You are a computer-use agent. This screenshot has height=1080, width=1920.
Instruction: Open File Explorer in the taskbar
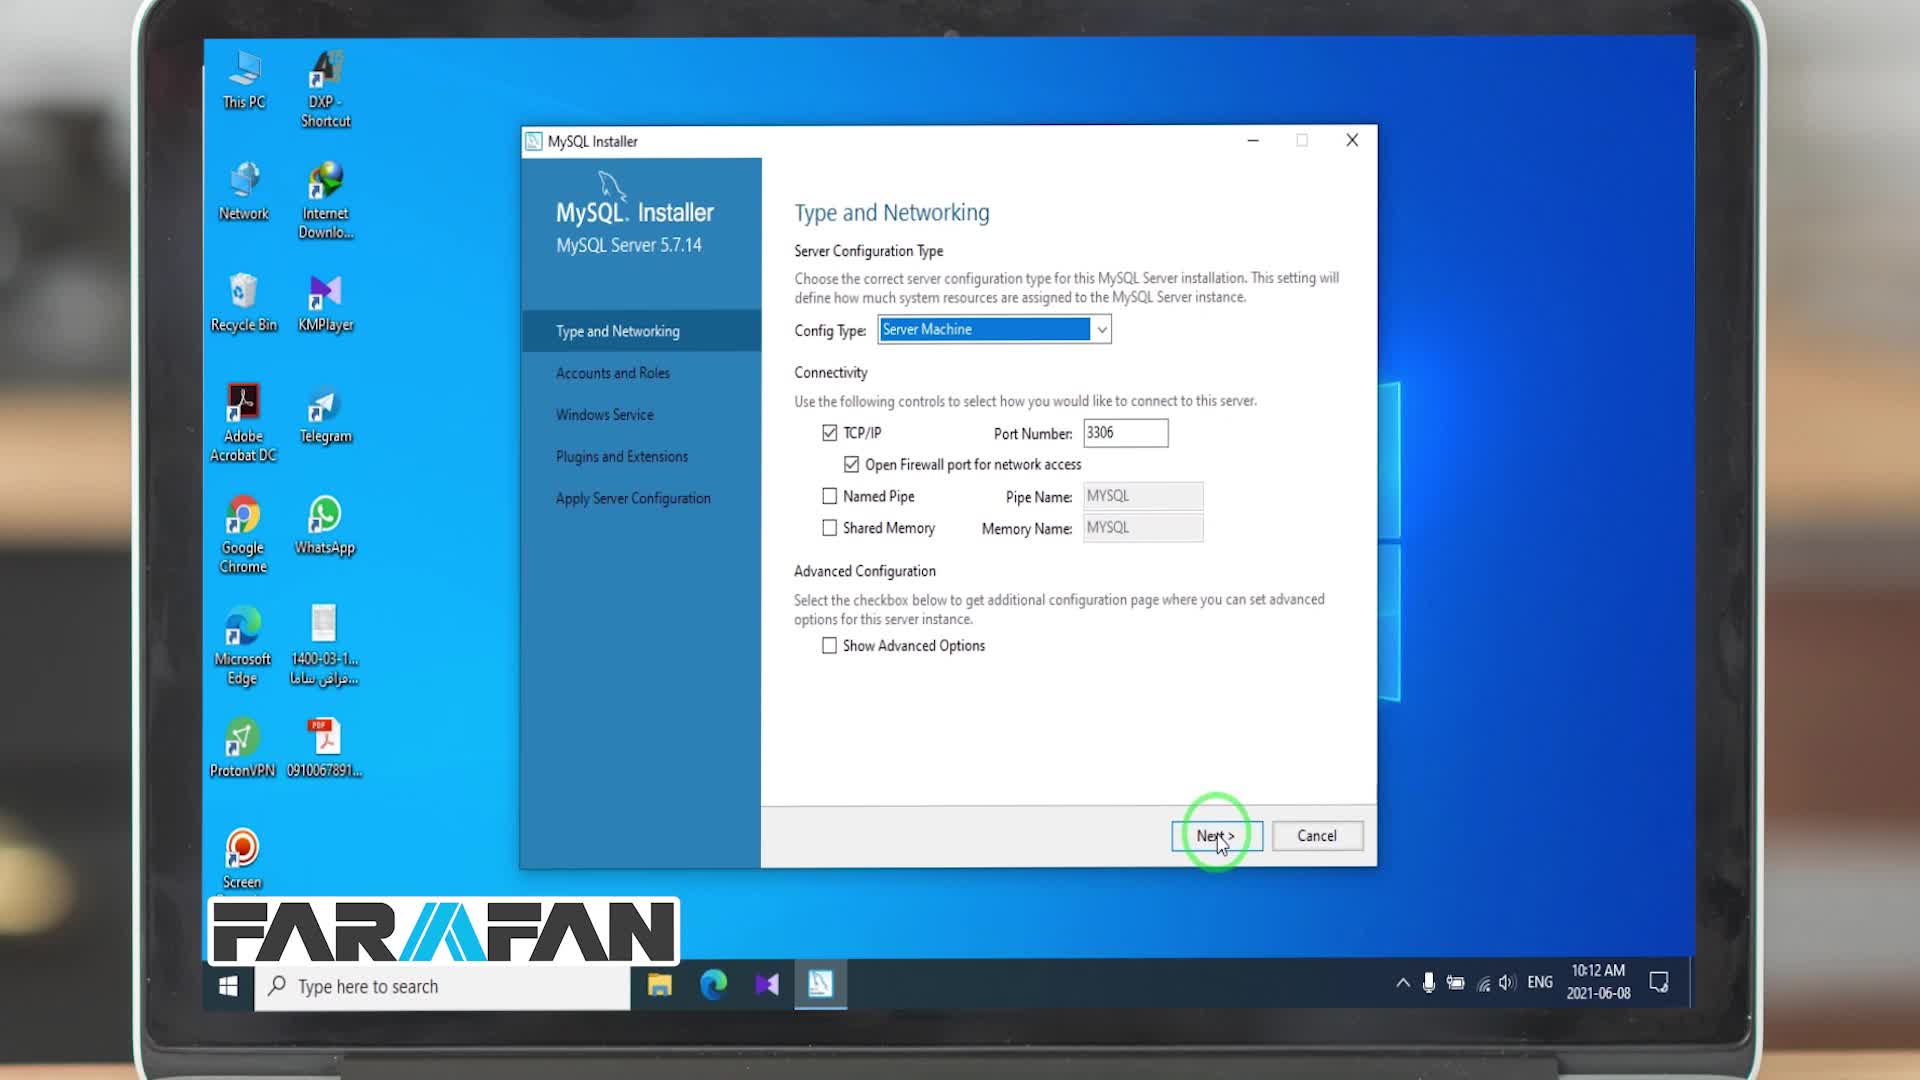(x=660, y=985)
